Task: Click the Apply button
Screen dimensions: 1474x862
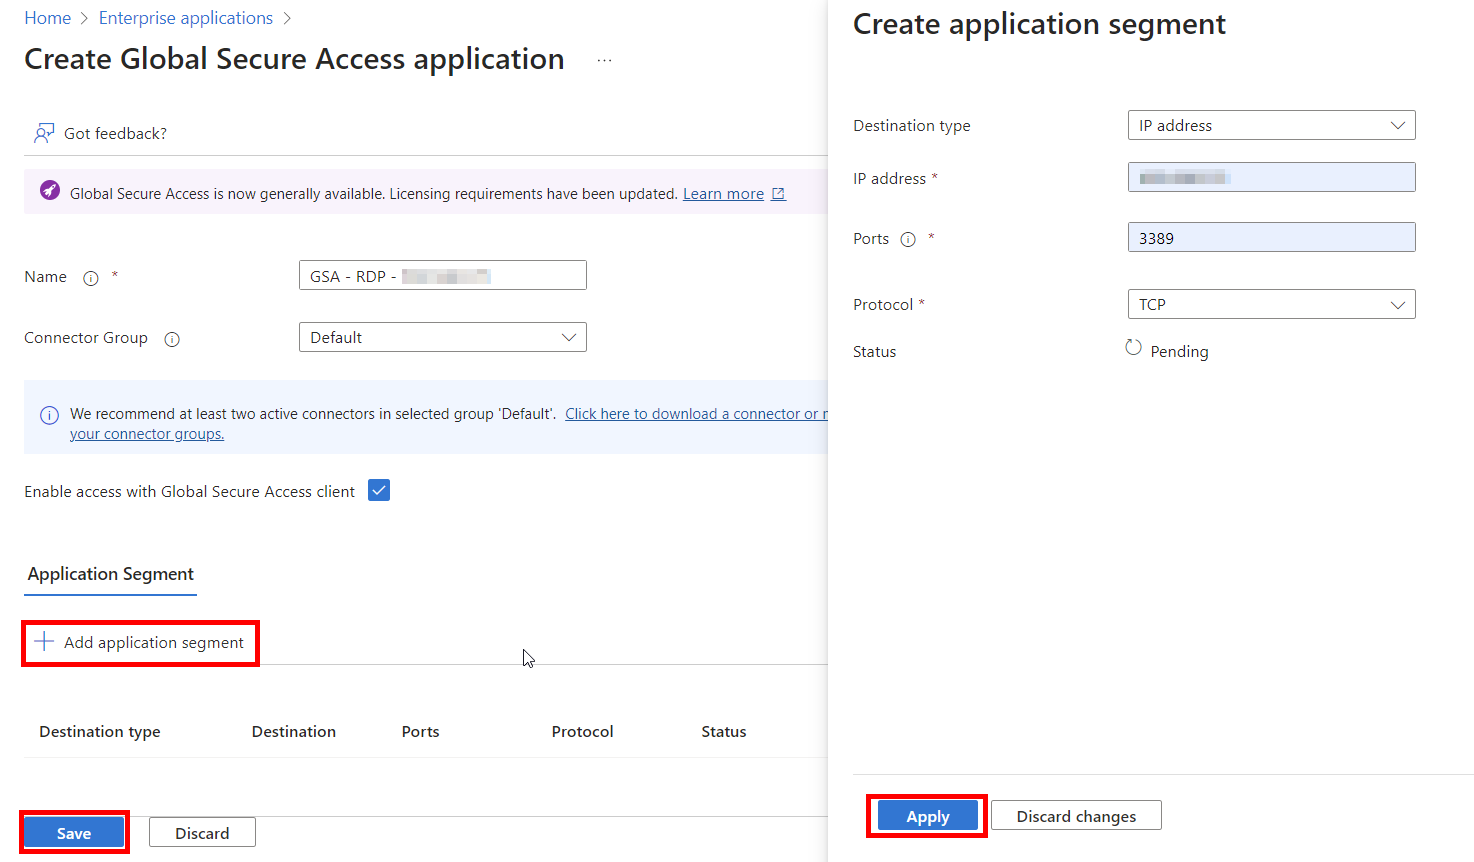Action: 928,816
